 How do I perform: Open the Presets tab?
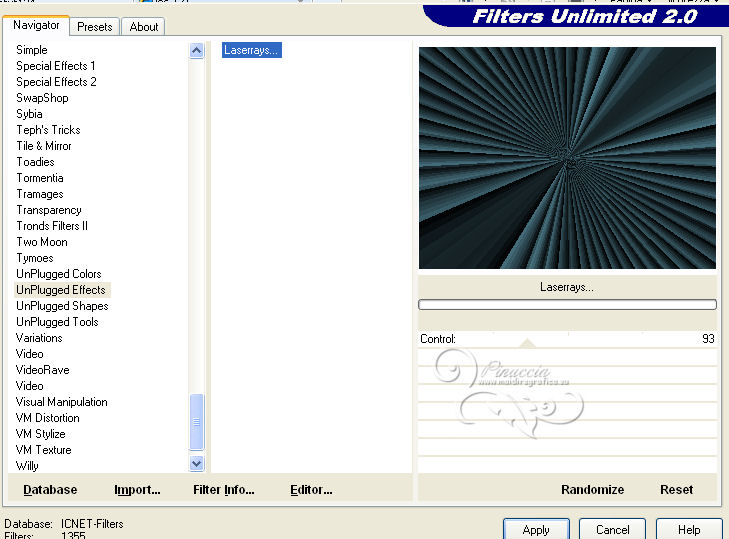(x=94, y=27)
